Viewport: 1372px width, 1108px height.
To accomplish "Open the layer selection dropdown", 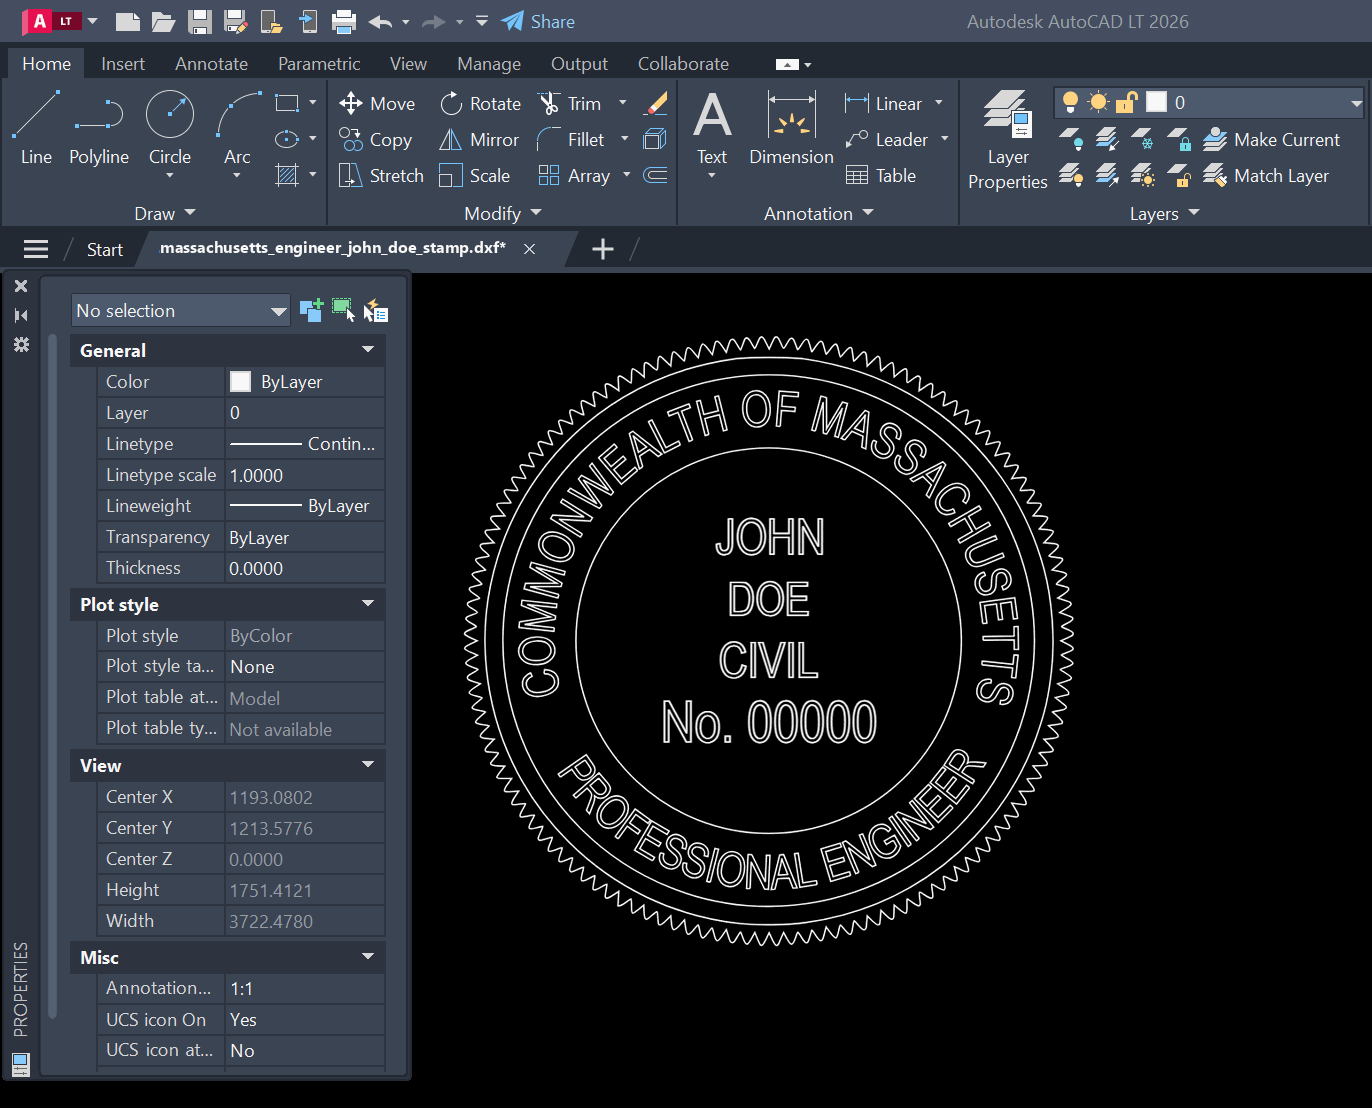I will pyautogui.click(x=1356, y=103).
